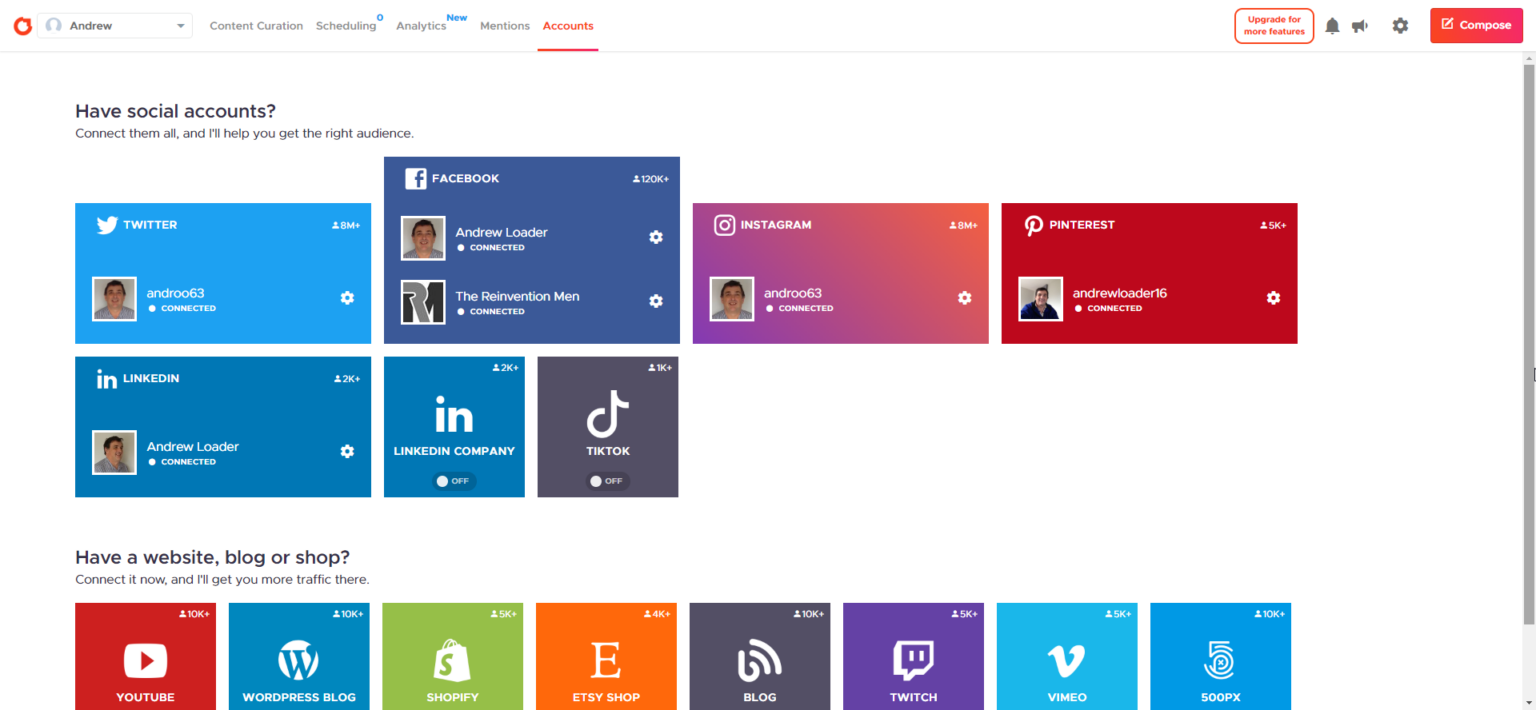Click the Upgrade for more features button
The width and height of the screenshot is (1536, 710).
point(1273,25)
